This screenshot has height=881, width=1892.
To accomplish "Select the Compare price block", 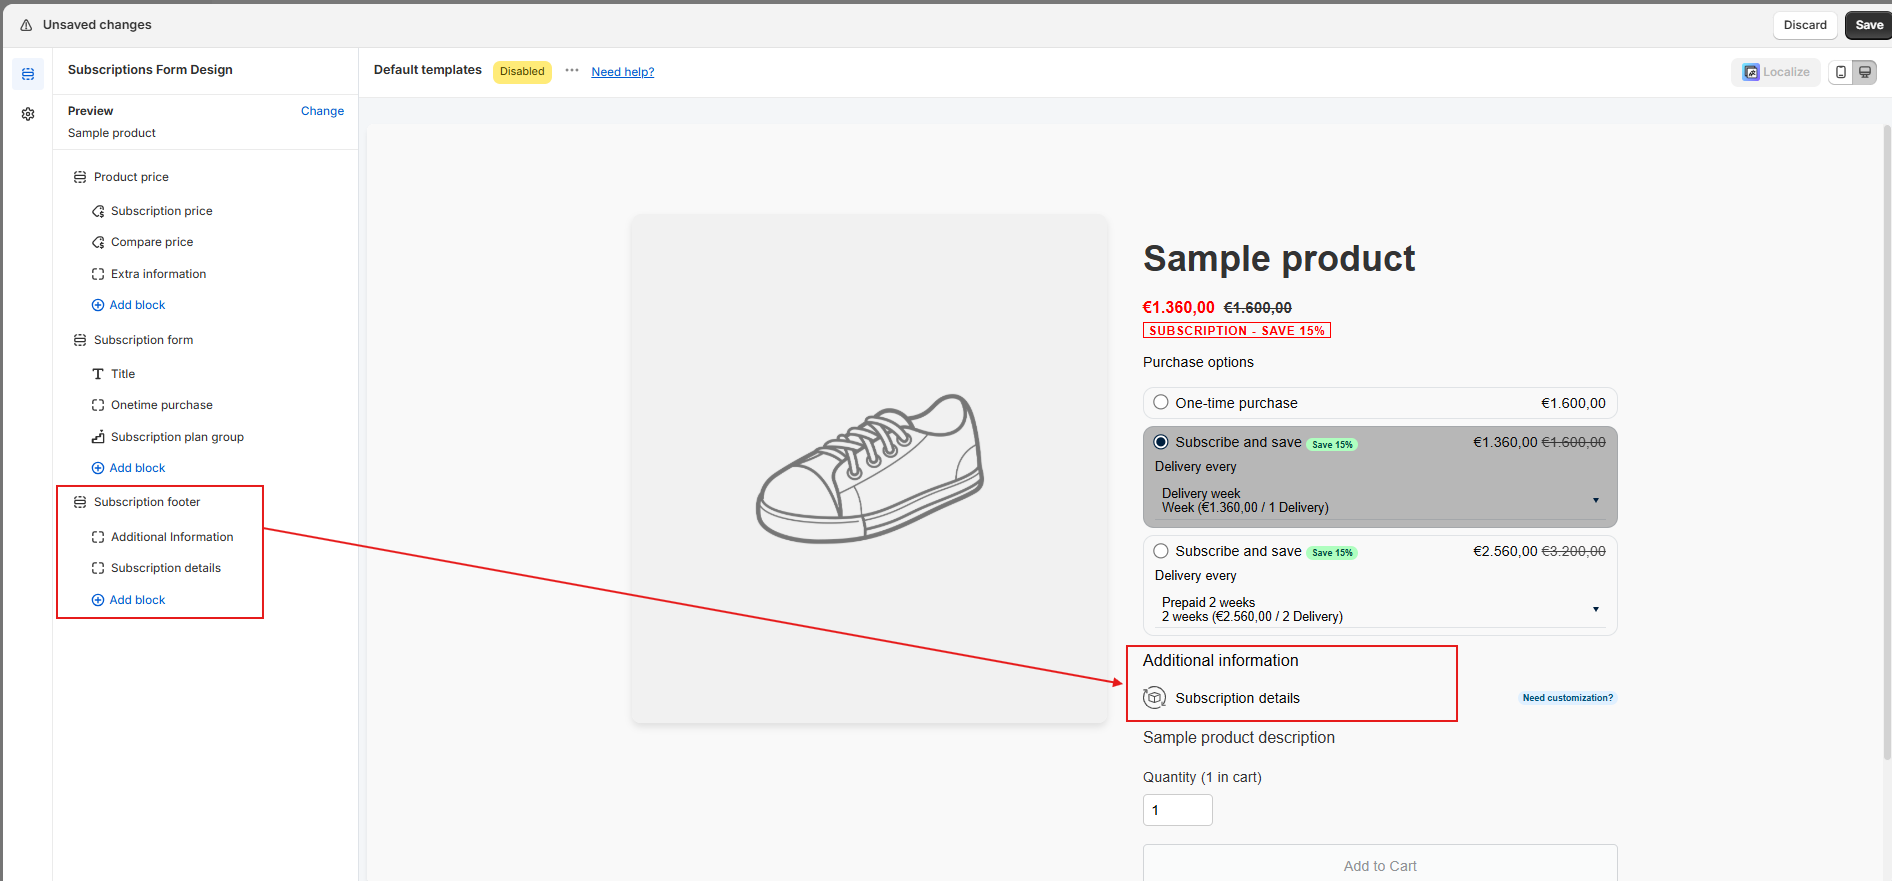I will 152,242.
